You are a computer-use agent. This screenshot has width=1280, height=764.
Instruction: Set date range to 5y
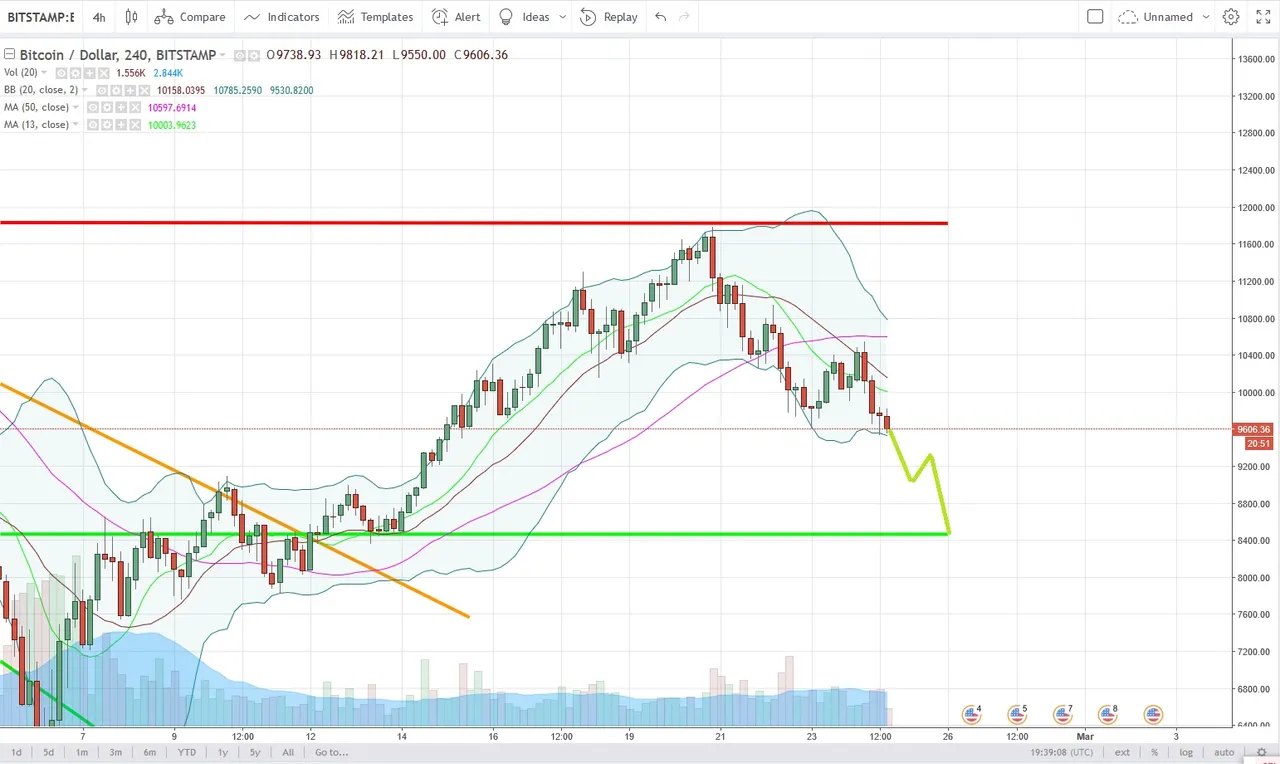255,752
